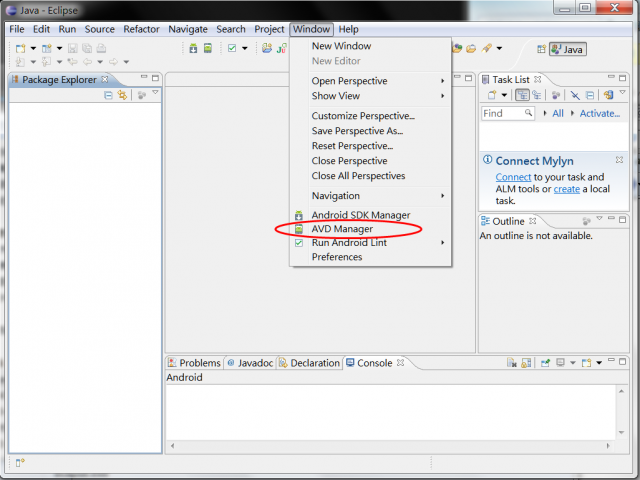Choose Preferences in Window menu
The height and width of the screenshot is (480, 640).
pos(371,257)
